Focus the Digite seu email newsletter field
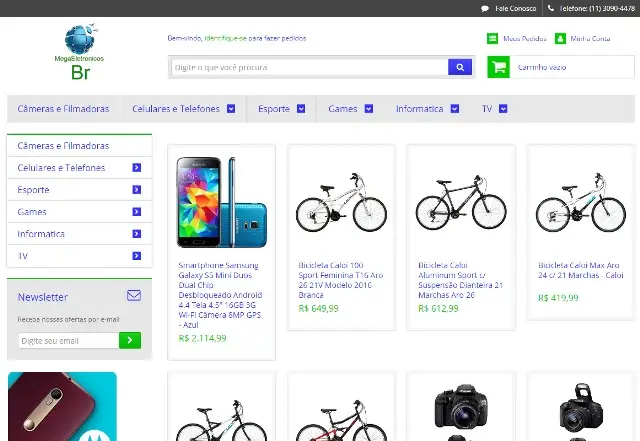 69,341
